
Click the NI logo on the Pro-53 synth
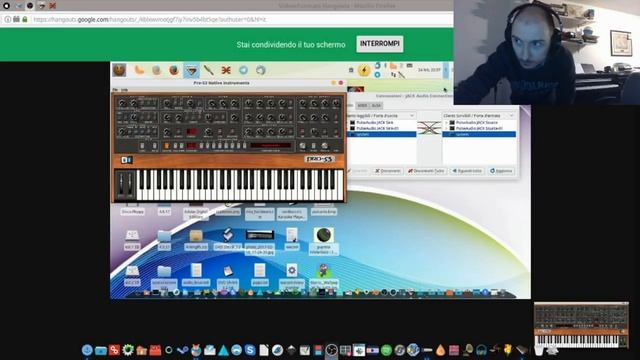pos(127,160)
